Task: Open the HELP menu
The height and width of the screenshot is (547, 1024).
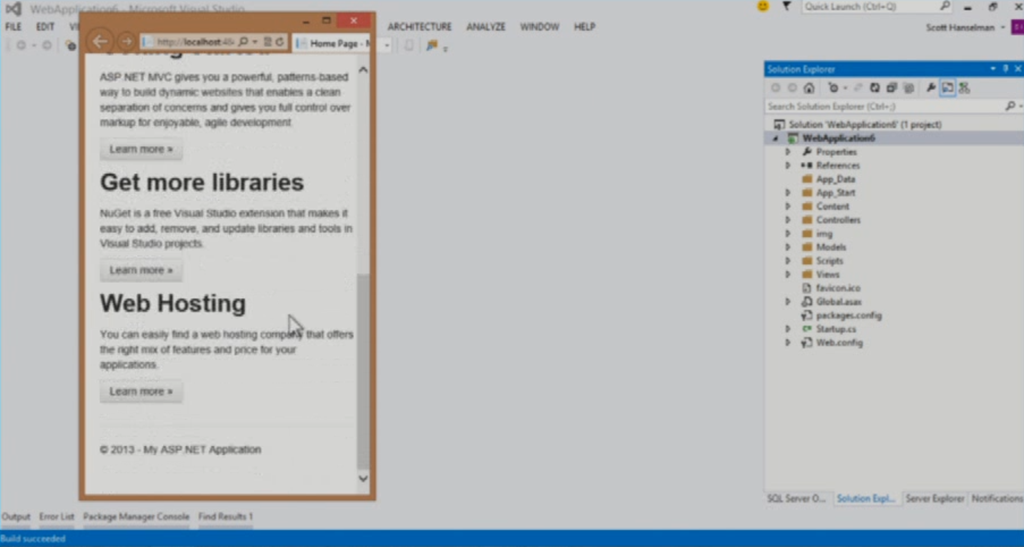Action: tap(584, 27)
